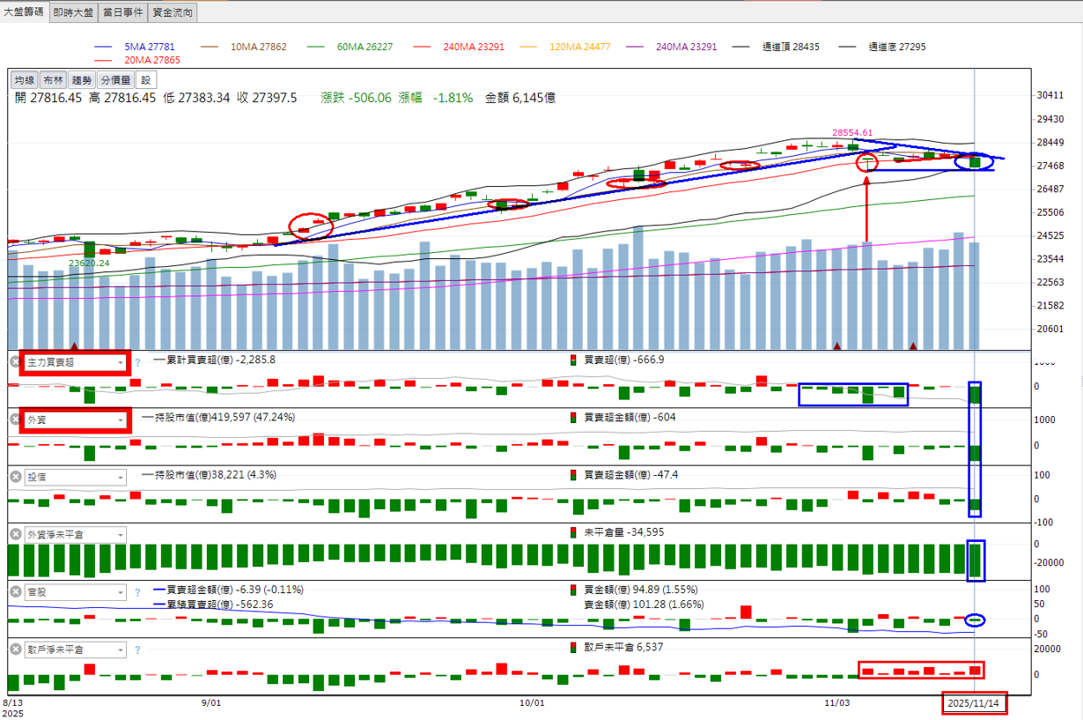This screenshot has width=1083, height=720.
Task: Expand the 官股 indicator dropdown
Action: coord(75,592)
